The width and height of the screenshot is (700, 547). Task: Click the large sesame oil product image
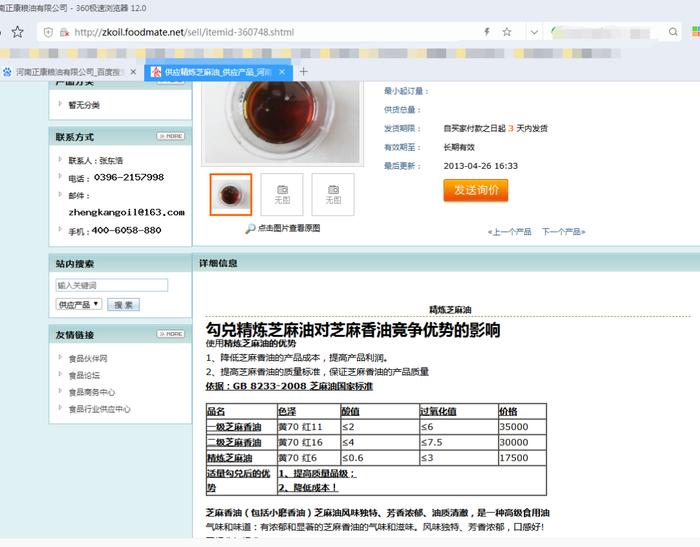[282, 121]
